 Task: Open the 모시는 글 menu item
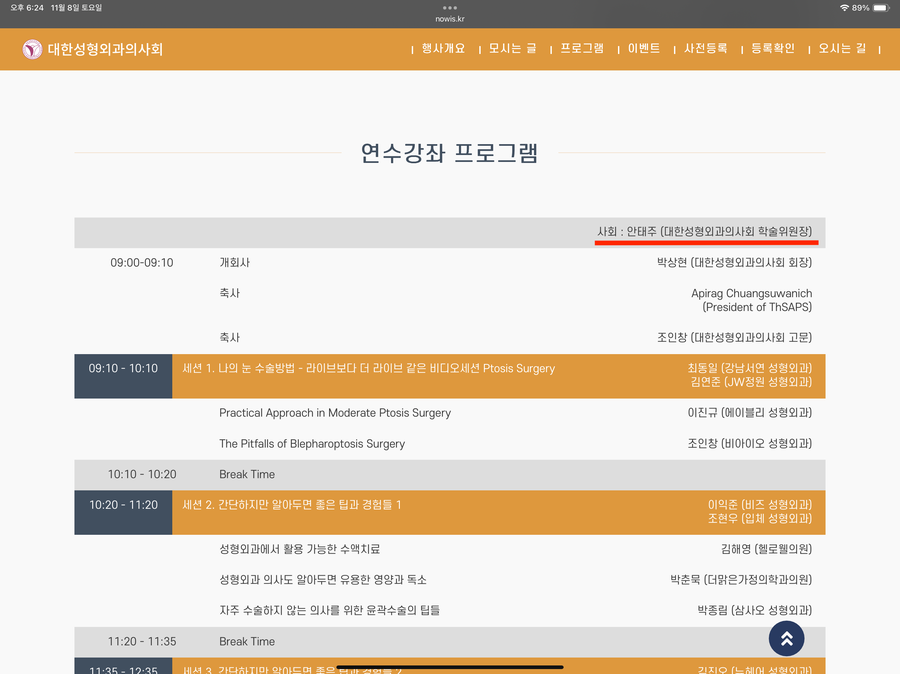[512, 49]
